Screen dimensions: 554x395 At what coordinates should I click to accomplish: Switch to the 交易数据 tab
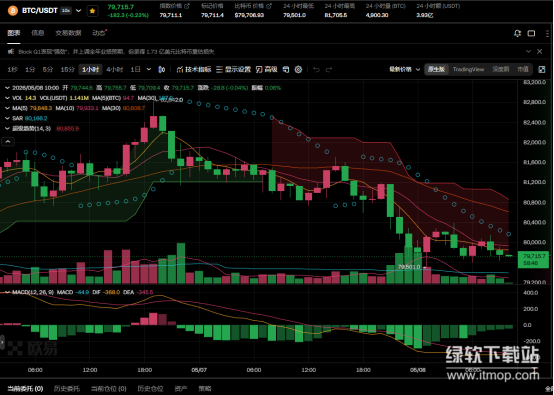(68, 33)
